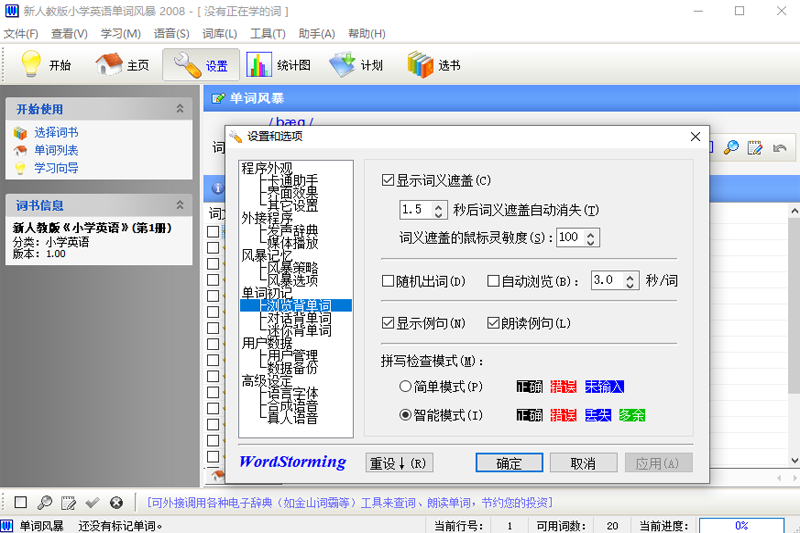Click the square box icon in bottom toolbar
The image size is (800, 533).
click(21, 502)
